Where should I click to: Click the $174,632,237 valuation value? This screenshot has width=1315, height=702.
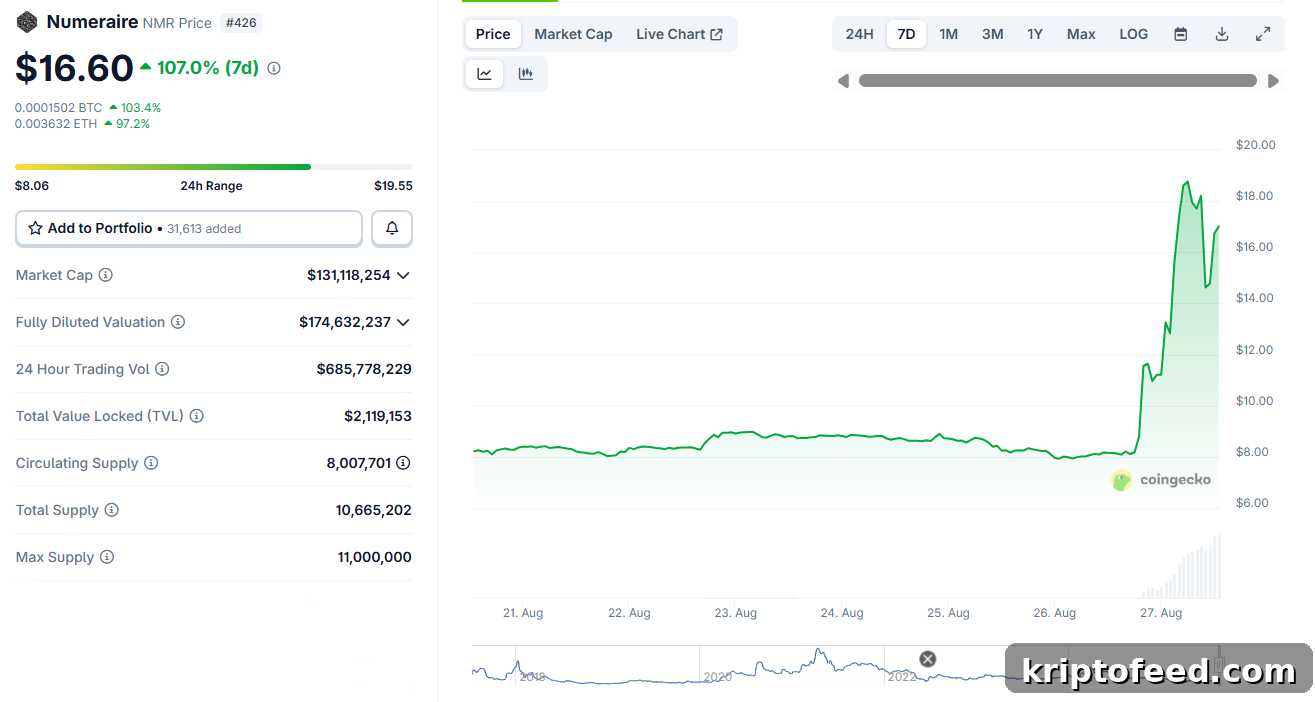pos(345,322)
